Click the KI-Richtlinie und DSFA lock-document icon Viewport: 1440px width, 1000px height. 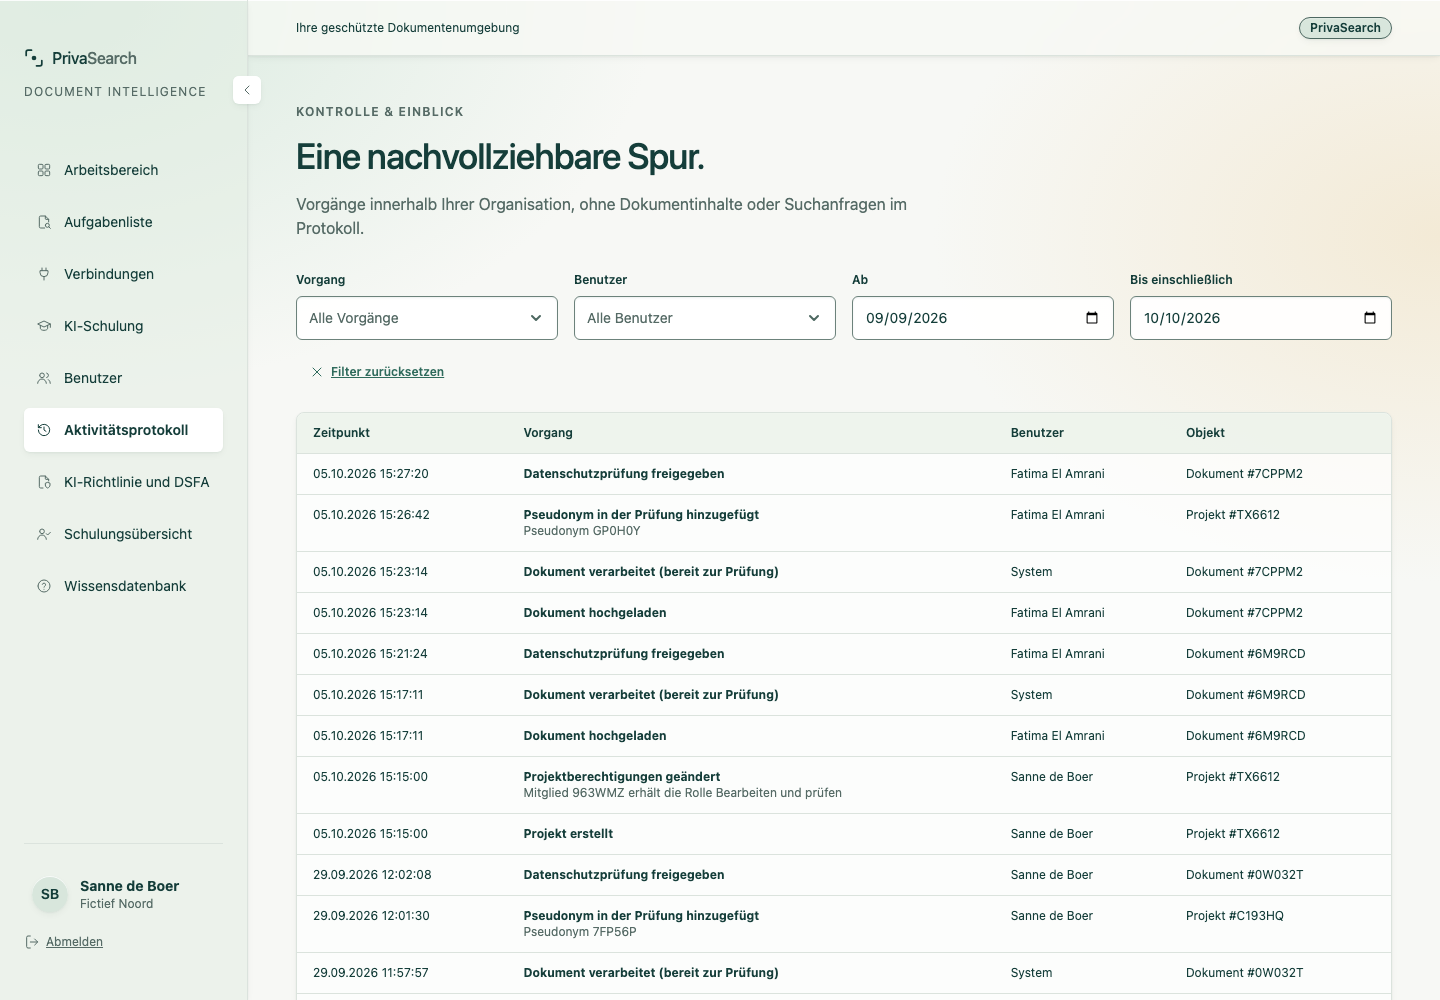pos(44,482)
